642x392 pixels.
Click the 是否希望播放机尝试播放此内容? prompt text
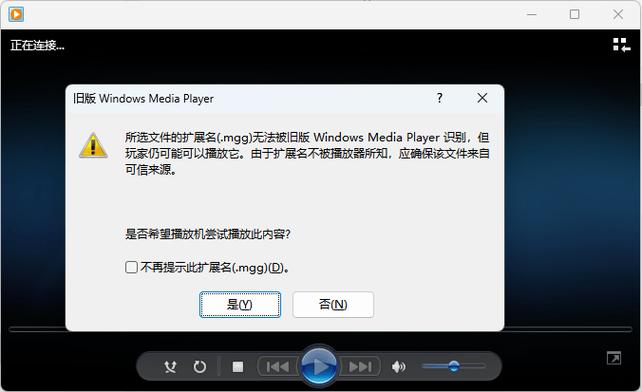tap(208, 234)
